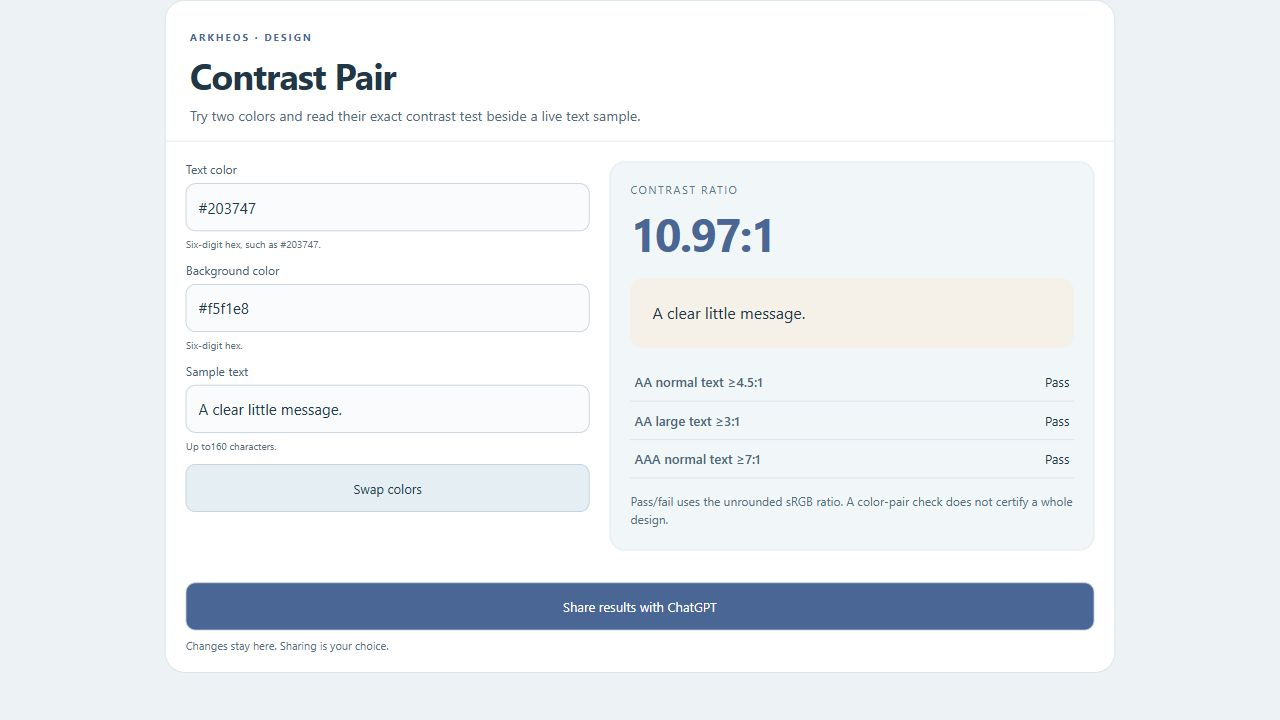Click the Sample text input box

click(387, 409)
